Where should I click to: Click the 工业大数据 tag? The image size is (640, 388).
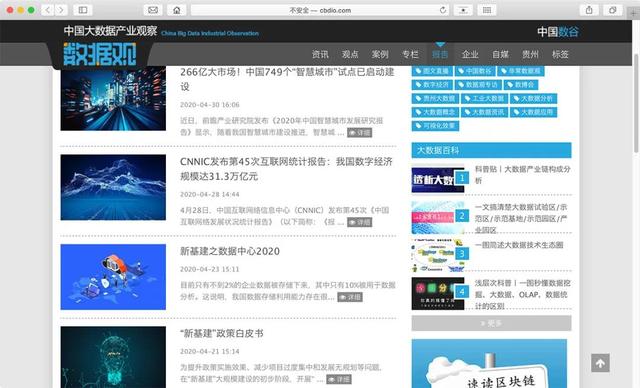click(x=484, y=98)
